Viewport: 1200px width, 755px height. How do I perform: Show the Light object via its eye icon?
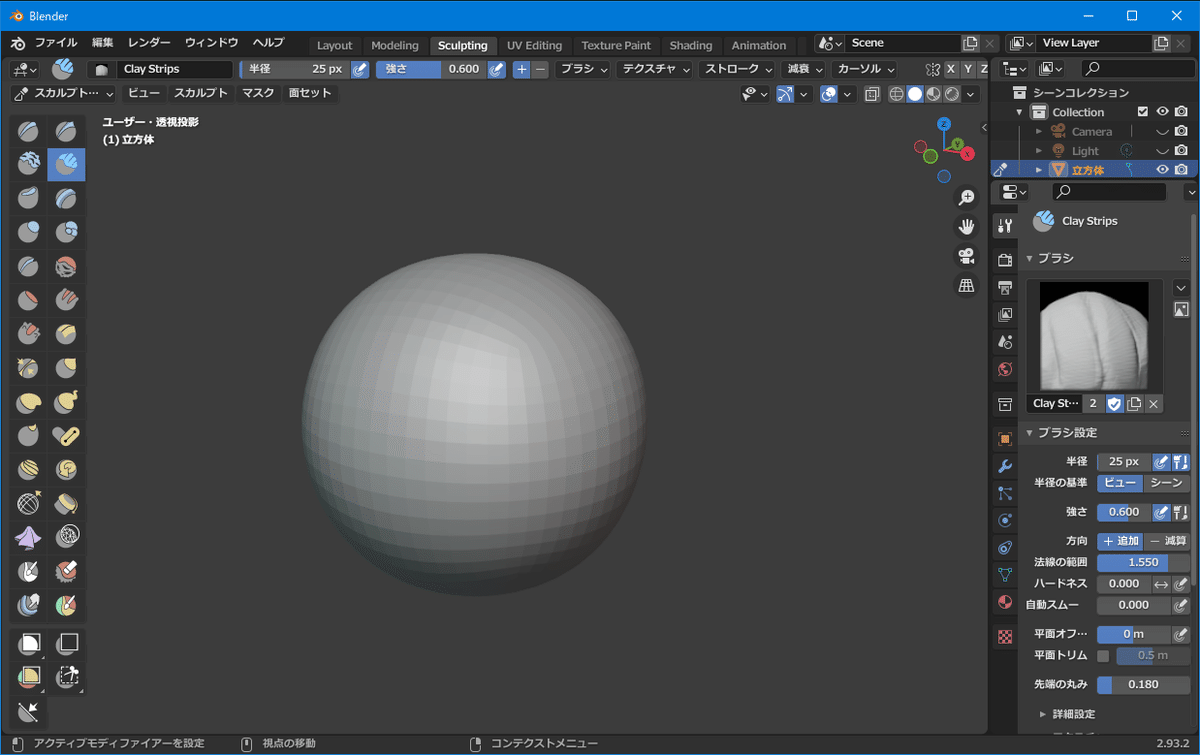point(1162,151)
